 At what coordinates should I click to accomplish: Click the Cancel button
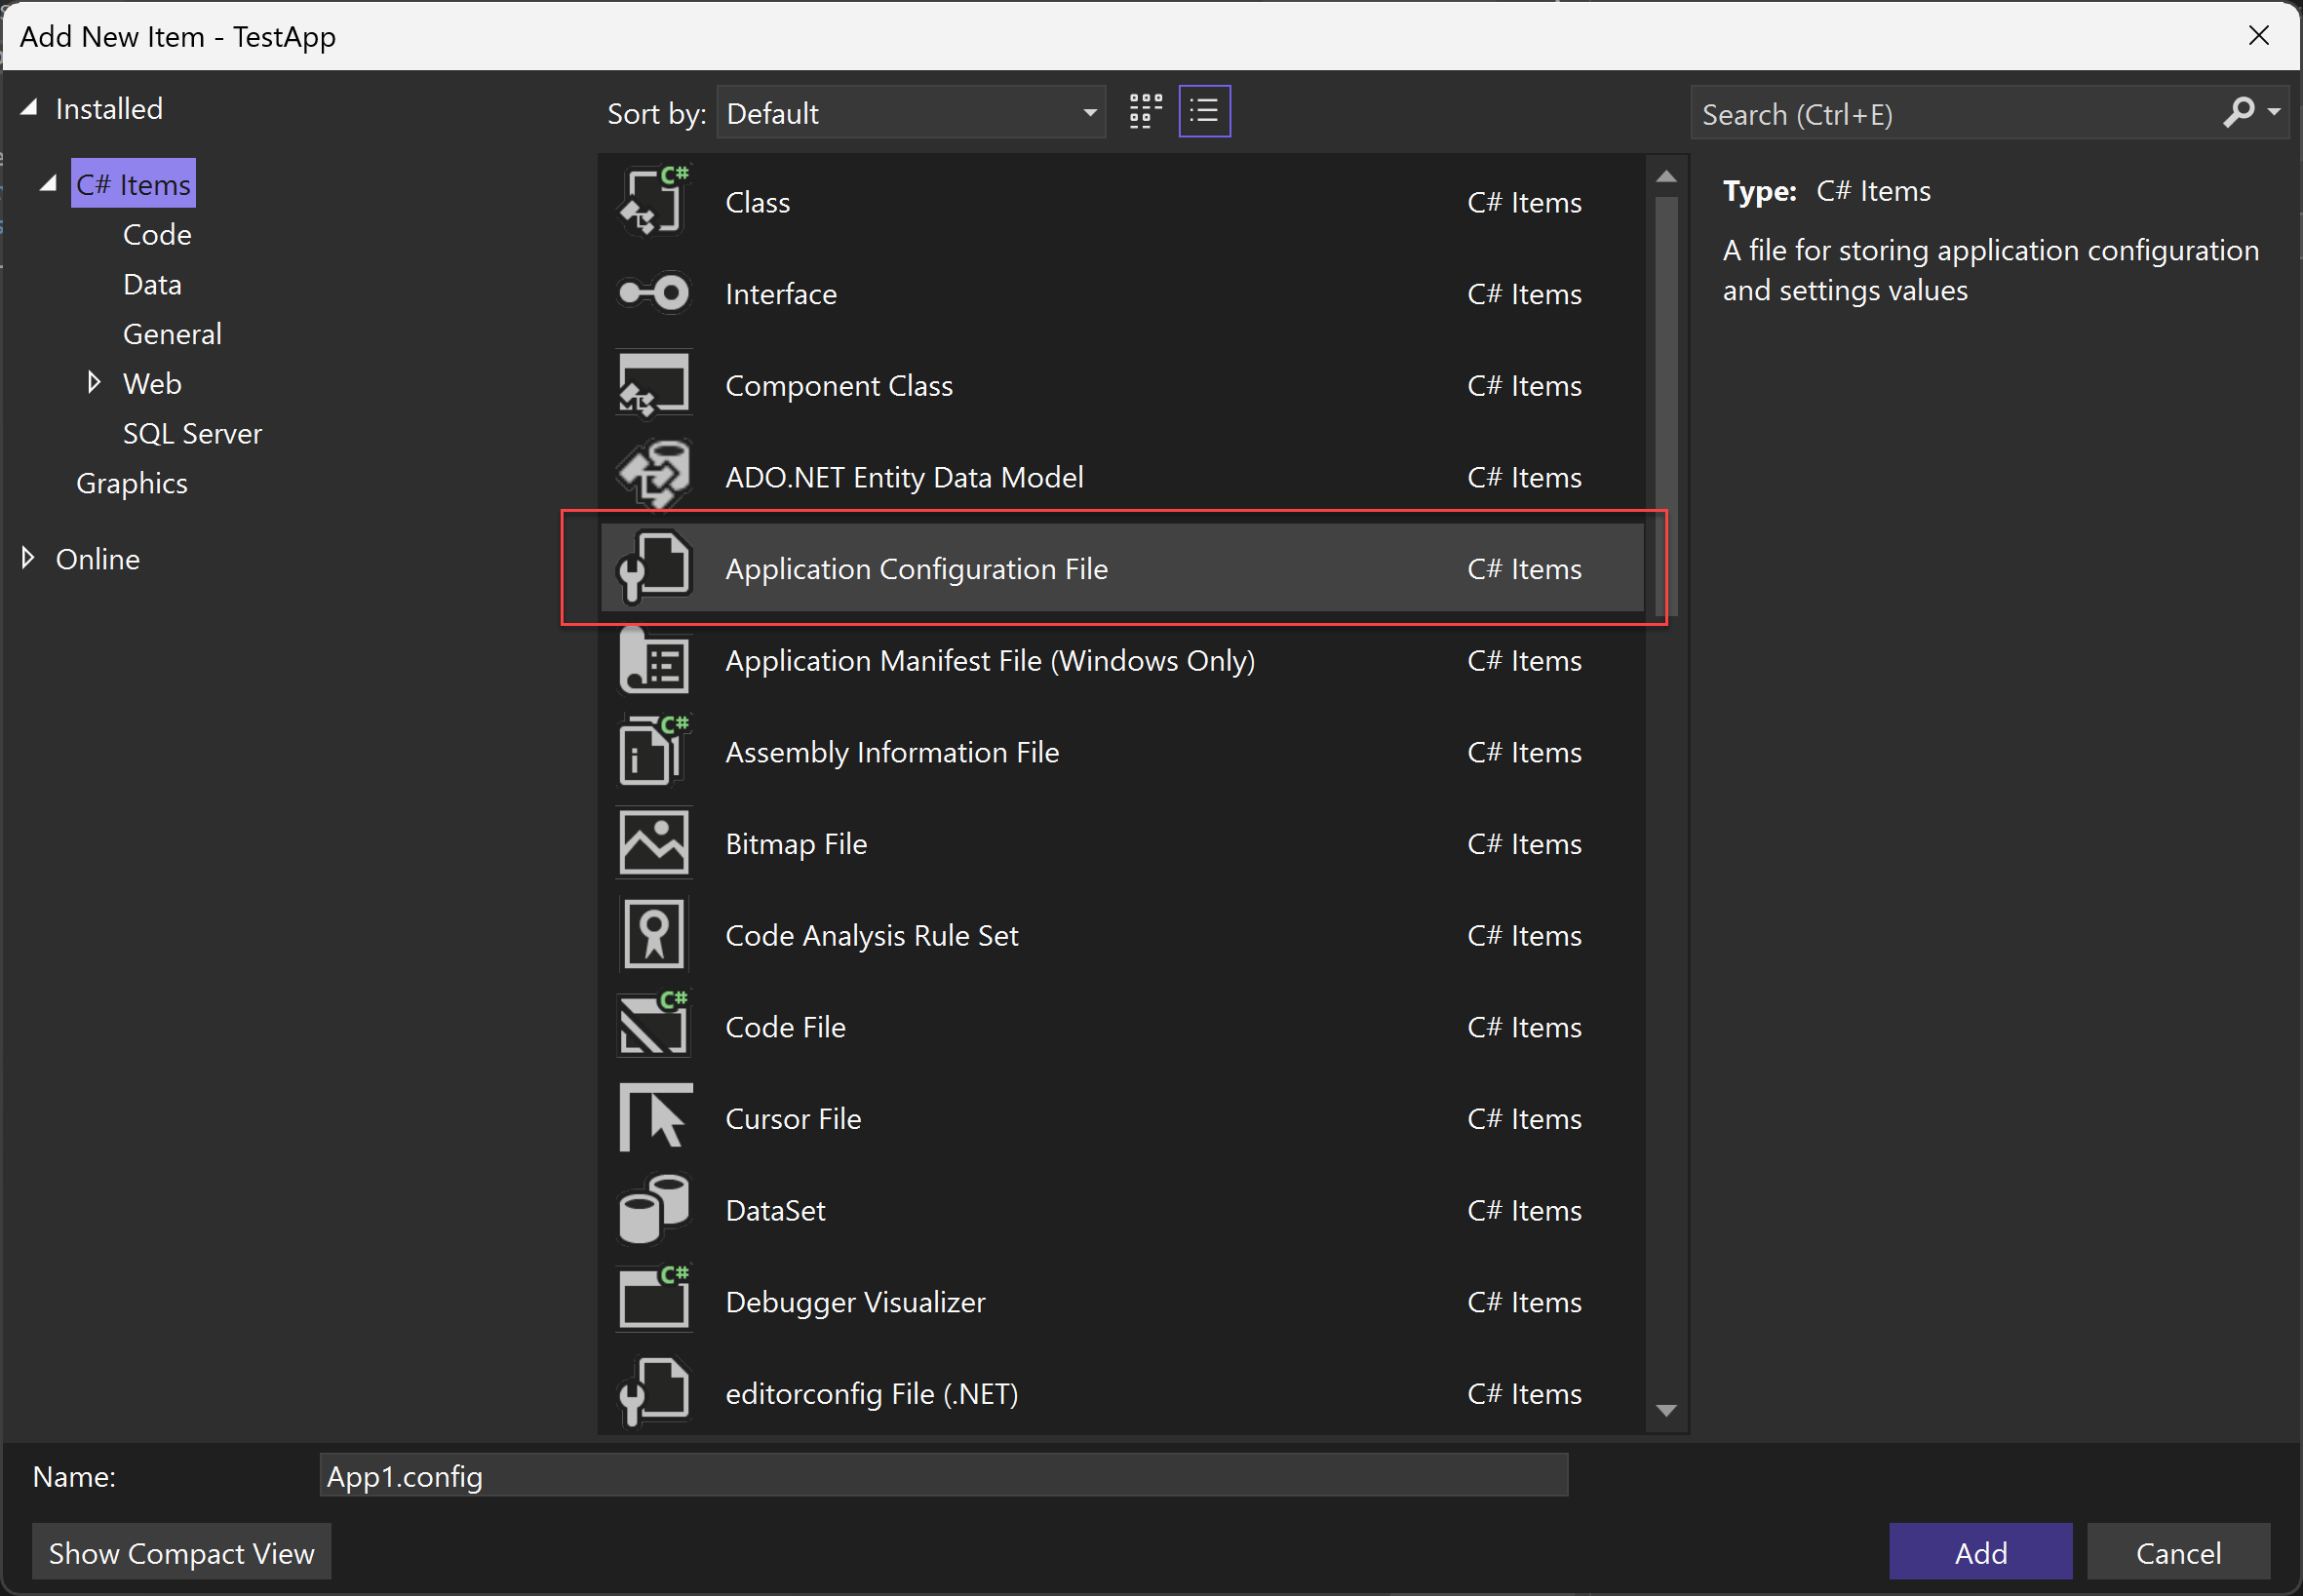click(2182, 1550)
